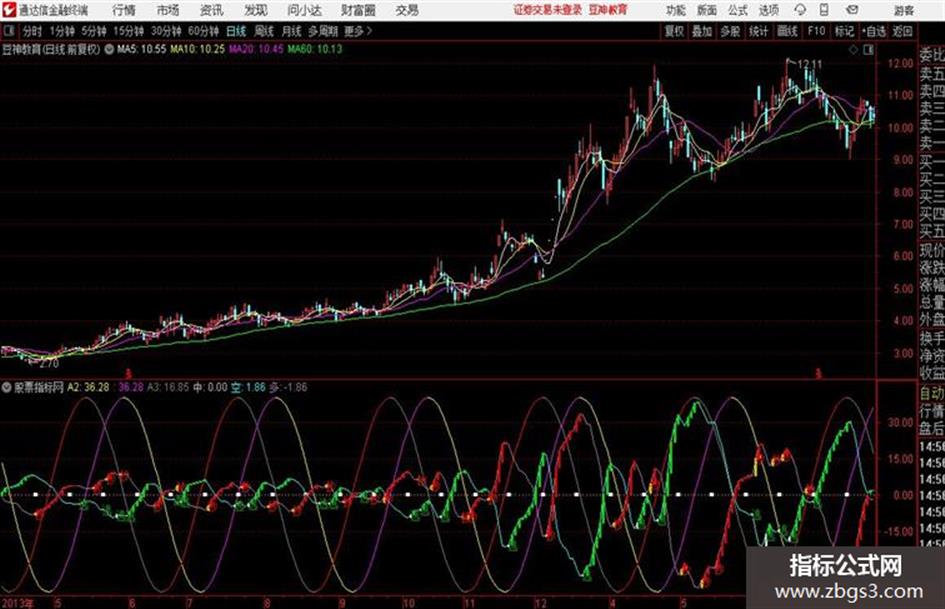Click the 返回 back button
The width and height of the screenshot is (945, 609).
(x=902, y=31)
